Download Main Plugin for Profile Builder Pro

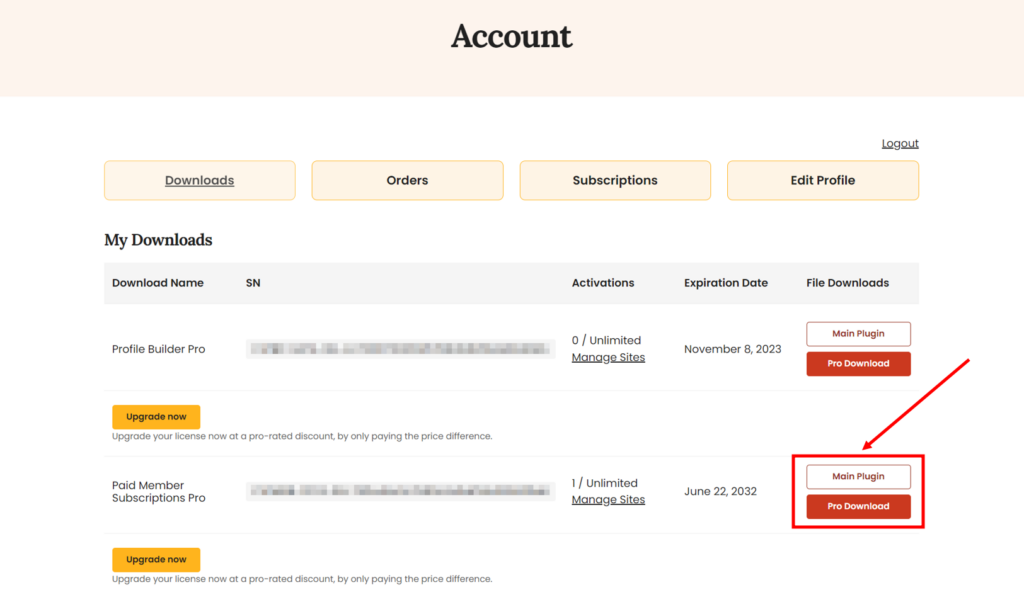tap(858, 334)
